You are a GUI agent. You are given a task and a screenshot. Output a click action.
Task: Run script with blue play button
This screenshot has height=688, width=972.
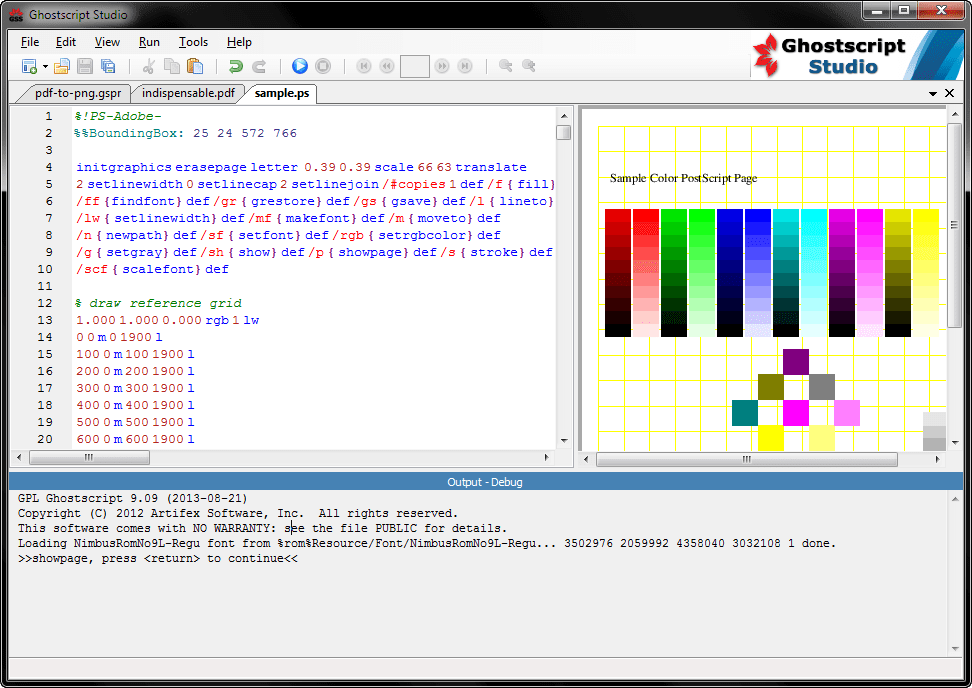tap(300, 66)
